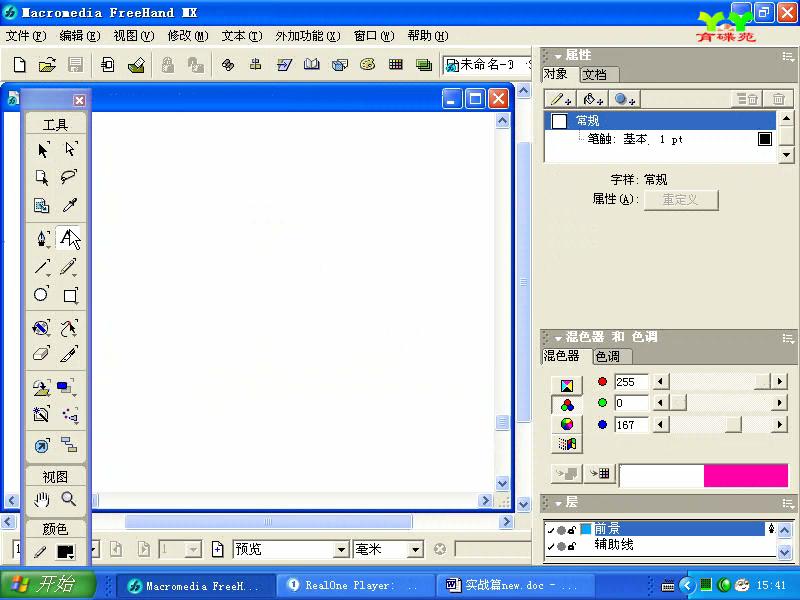Image resolution: width=800 pixels, height=600 pixels.
Task: Switch mixer to system color picker mode
Action: click(567, 443)
